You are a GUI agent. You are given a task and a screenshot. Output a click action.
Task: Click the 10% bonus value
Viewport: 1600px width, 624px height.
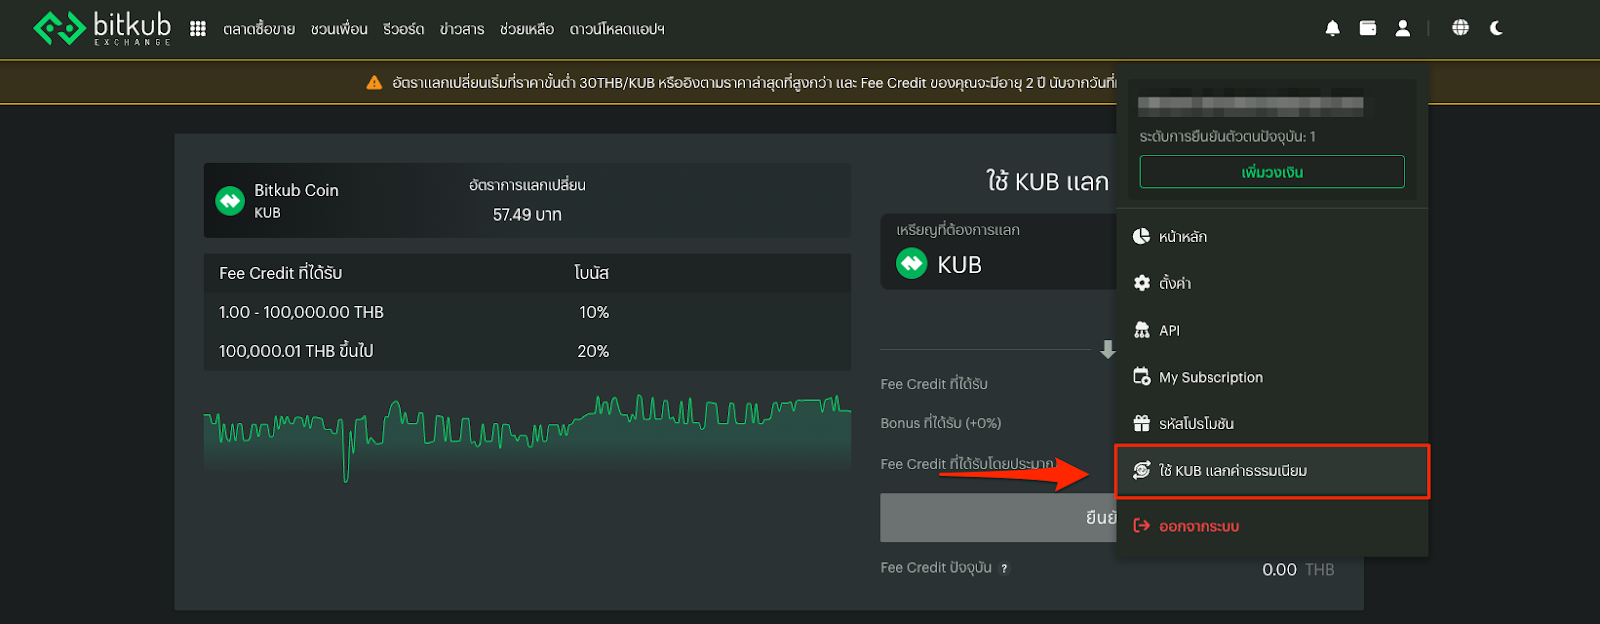[x=594, y=312]
